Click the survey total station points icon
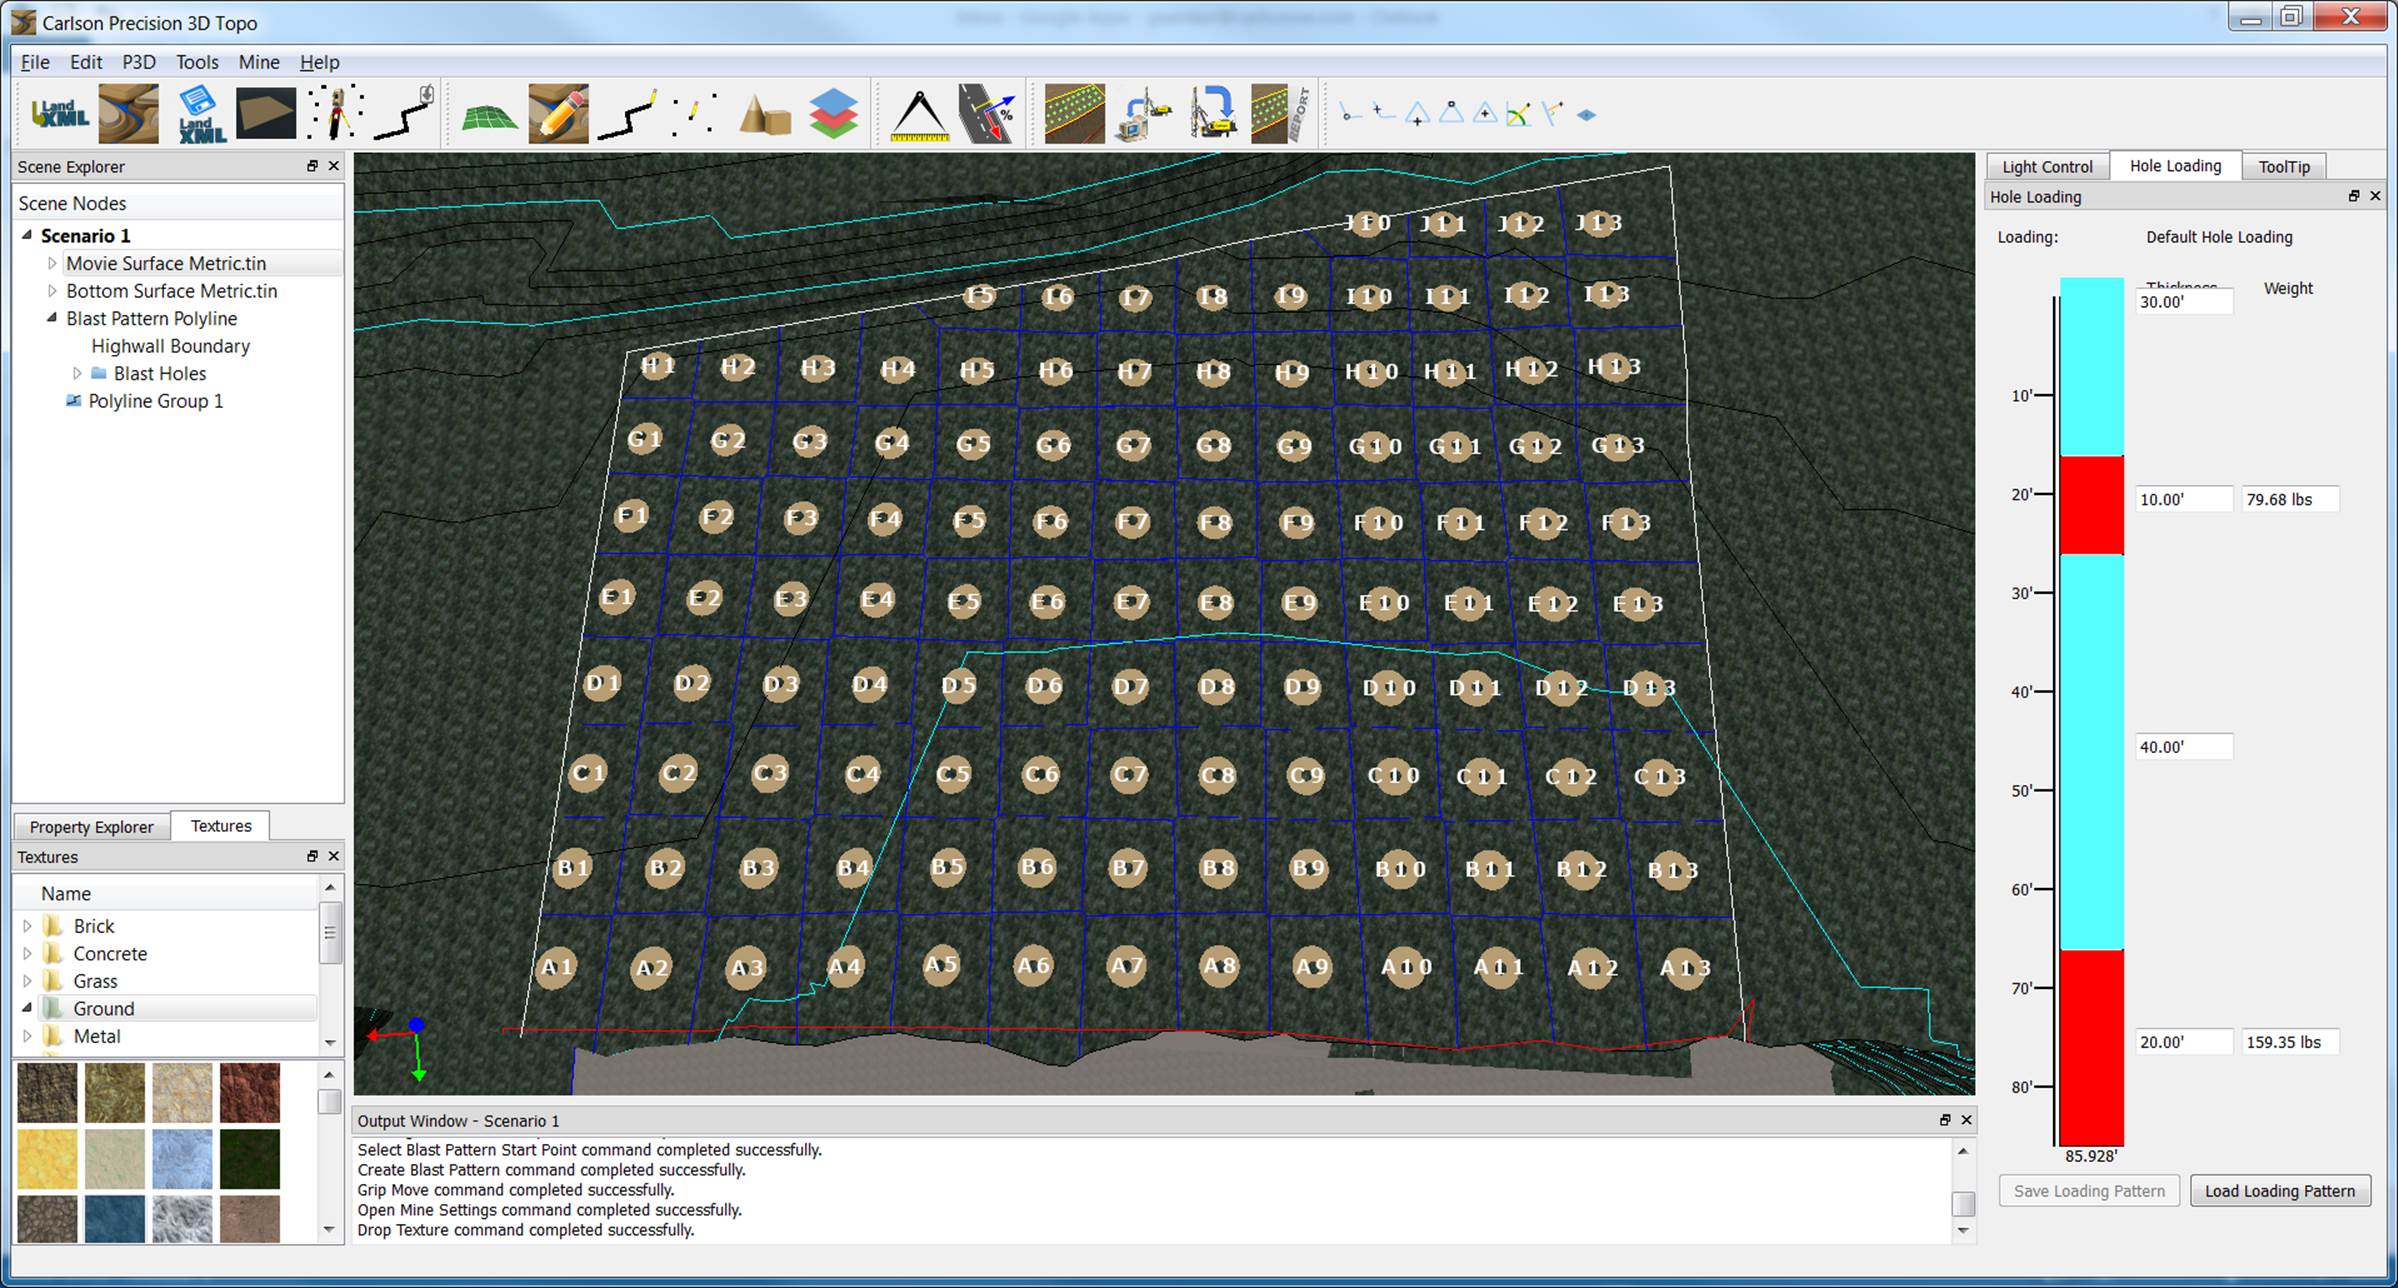The image size is (2398, 1288). pyautogui.click(x=336, y=114)
